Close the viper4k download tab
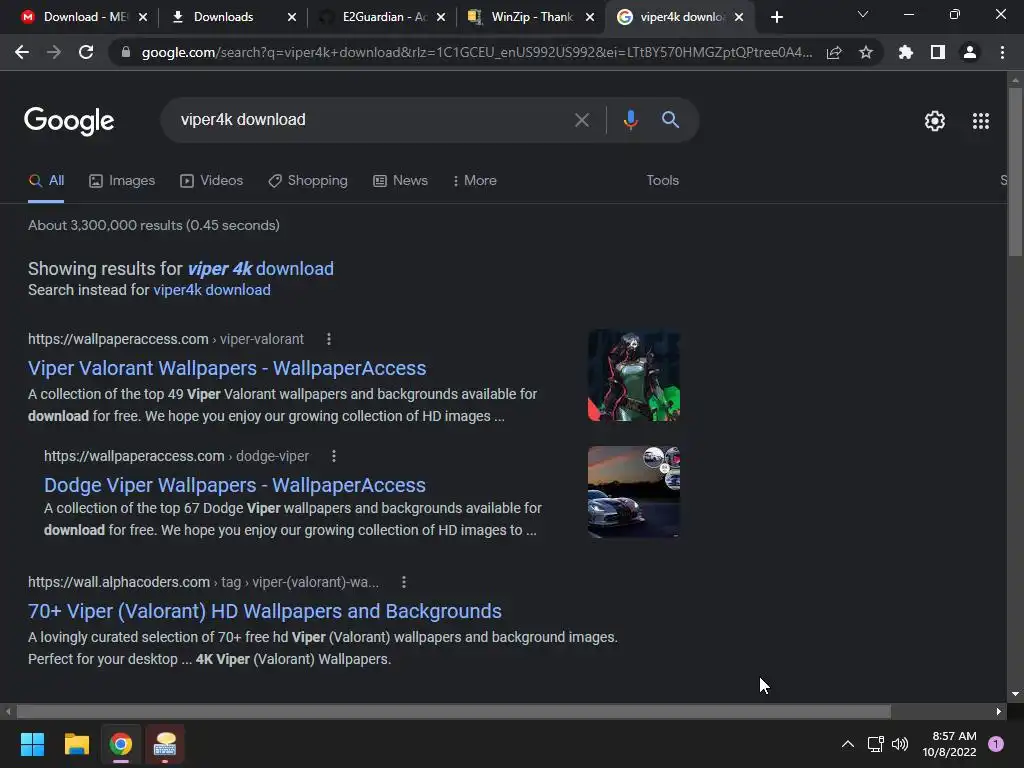Screen dimensions: 1024x768 pos(739,17)
